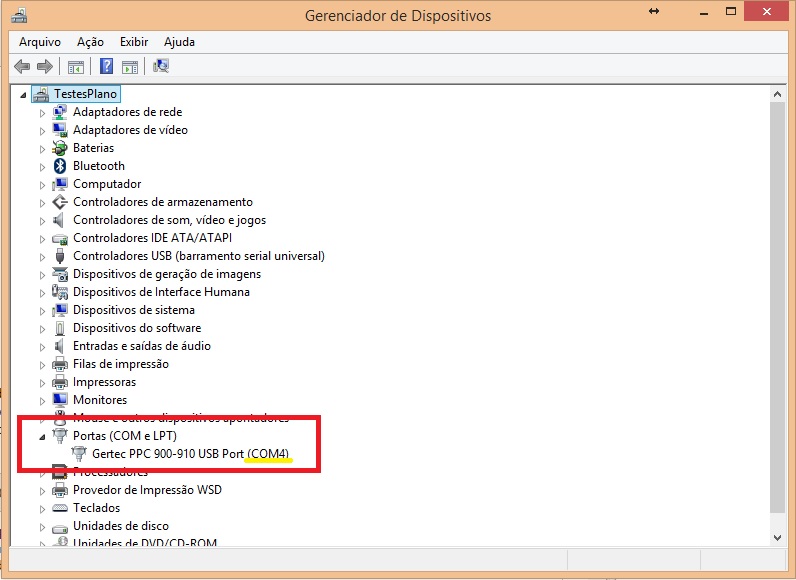
Task: Click the Back arrow toolbar icon
Action: (x=22, y=67)
